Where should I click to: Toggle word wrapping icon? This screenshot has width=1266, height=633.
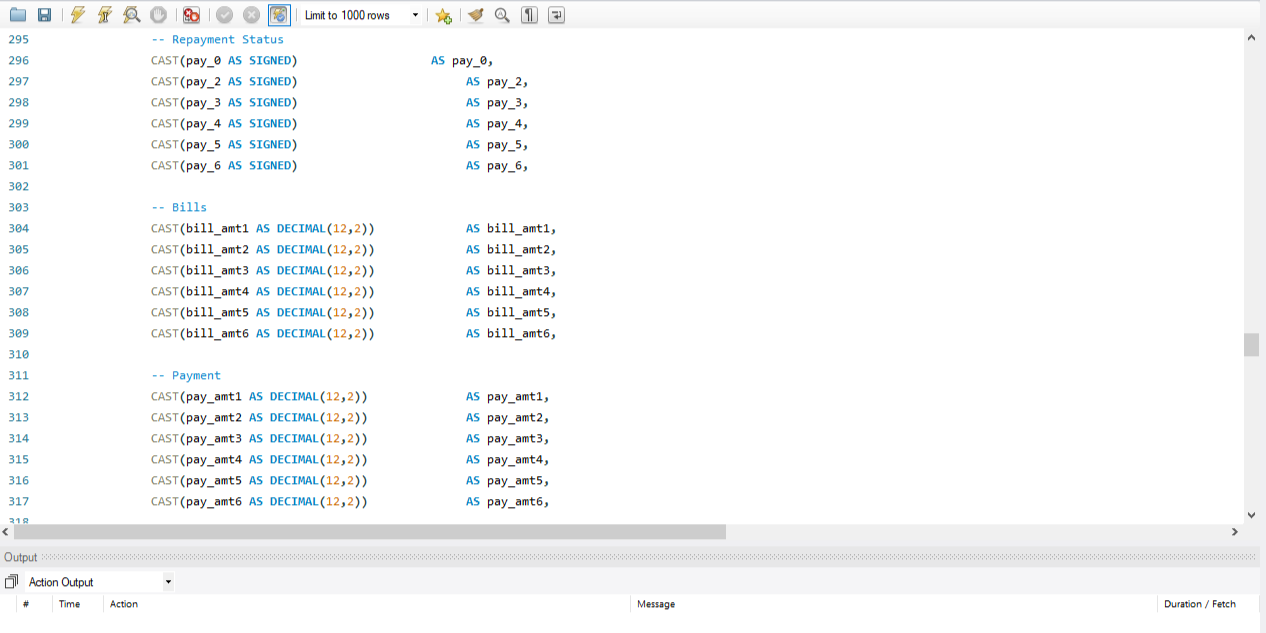coord(556,15)
